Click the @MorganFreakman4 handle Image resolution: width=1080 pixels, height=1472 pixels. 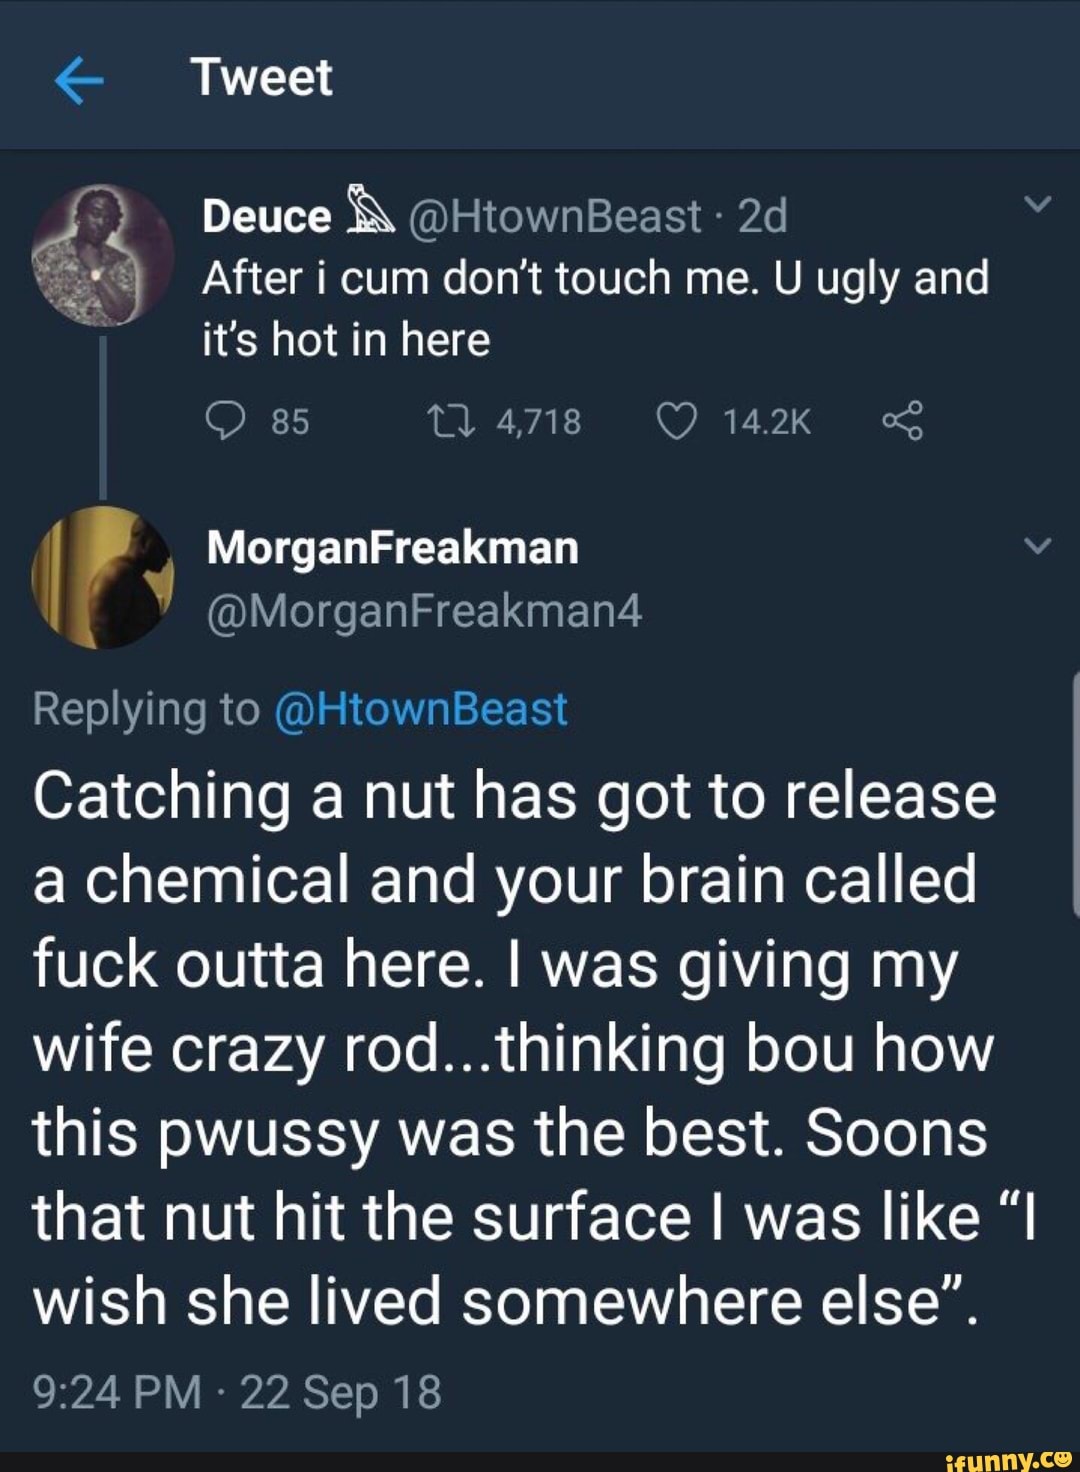point(424,611)
